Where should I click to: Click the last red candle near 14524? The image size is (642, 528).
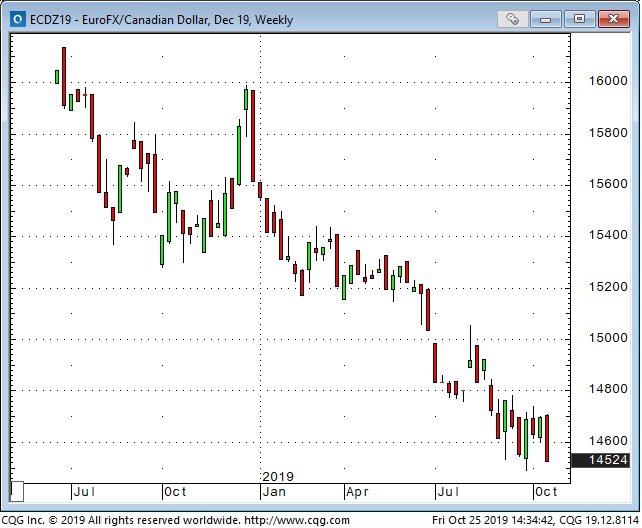point(547,438)
